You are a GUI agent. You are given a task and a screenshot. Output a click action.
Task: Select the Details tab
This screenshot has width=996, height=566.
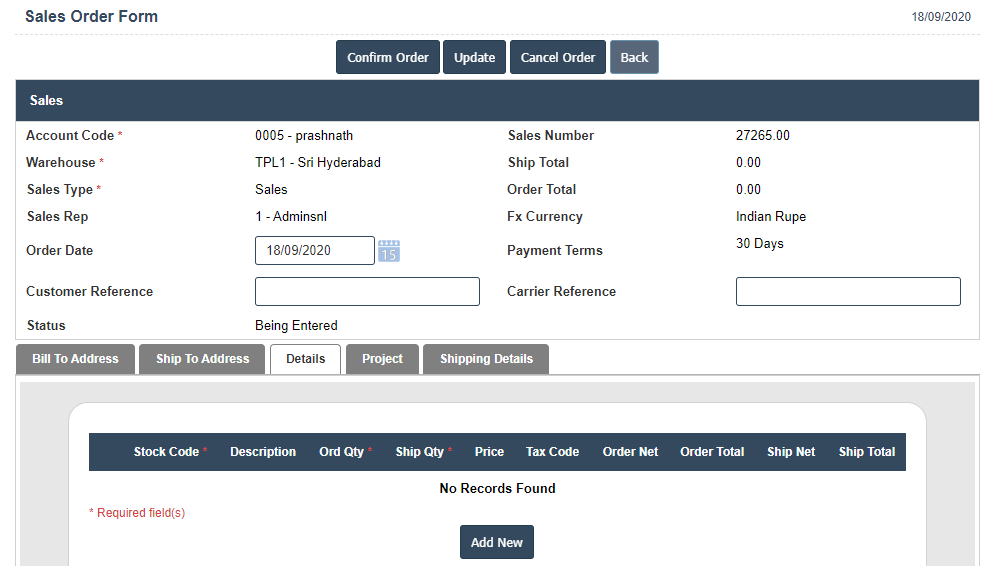(305, 359)
